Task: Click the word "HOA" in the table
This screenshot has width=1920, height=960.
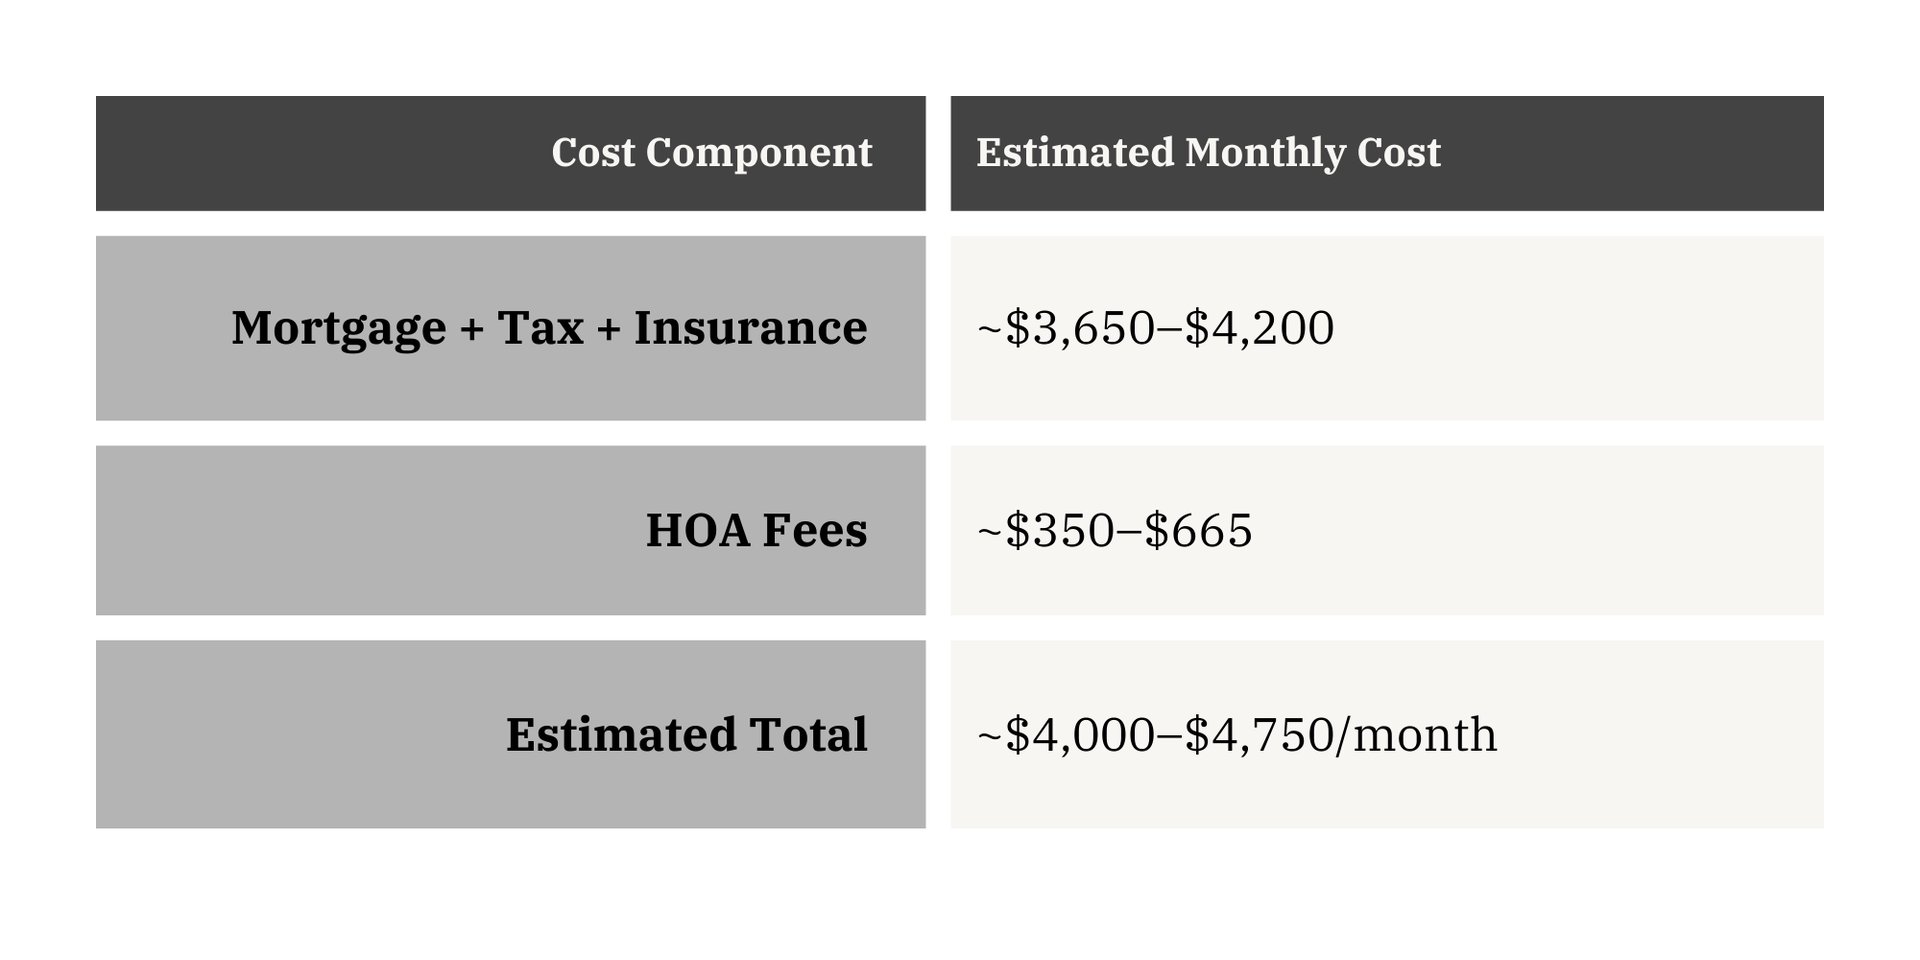Action: (x=697, y=530)
